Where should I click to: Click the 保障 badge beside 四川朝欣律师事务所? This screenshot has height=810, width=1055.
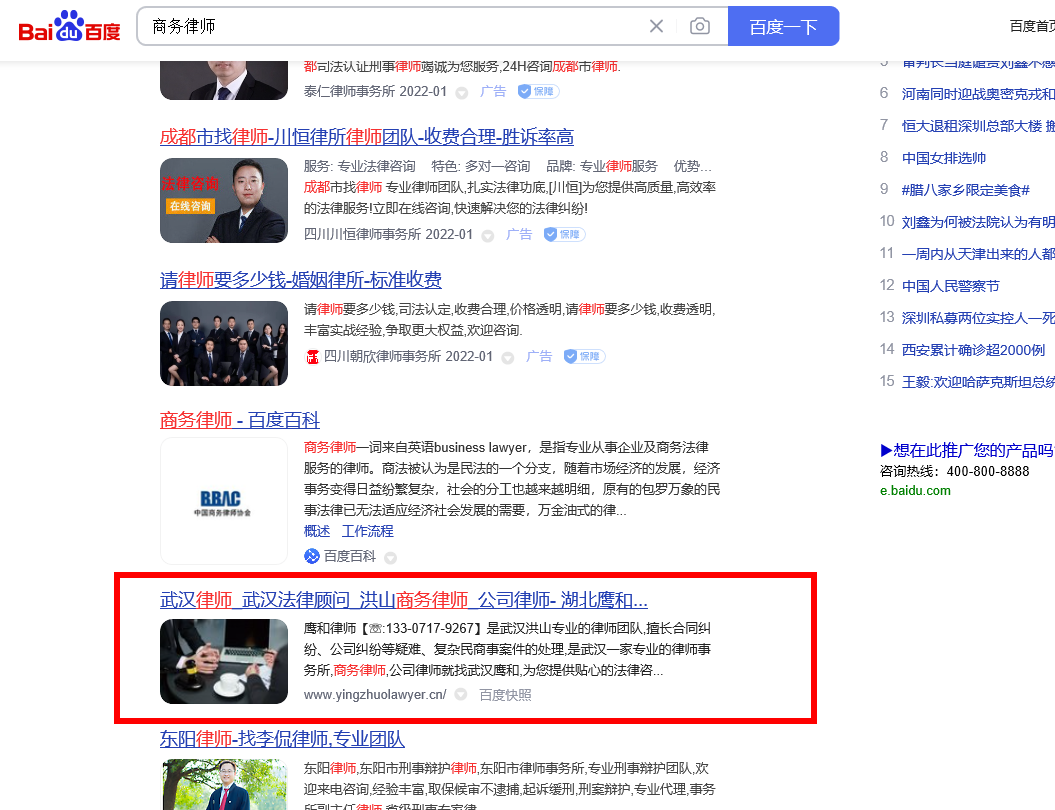pyautogui.click(x=583, y=356)
